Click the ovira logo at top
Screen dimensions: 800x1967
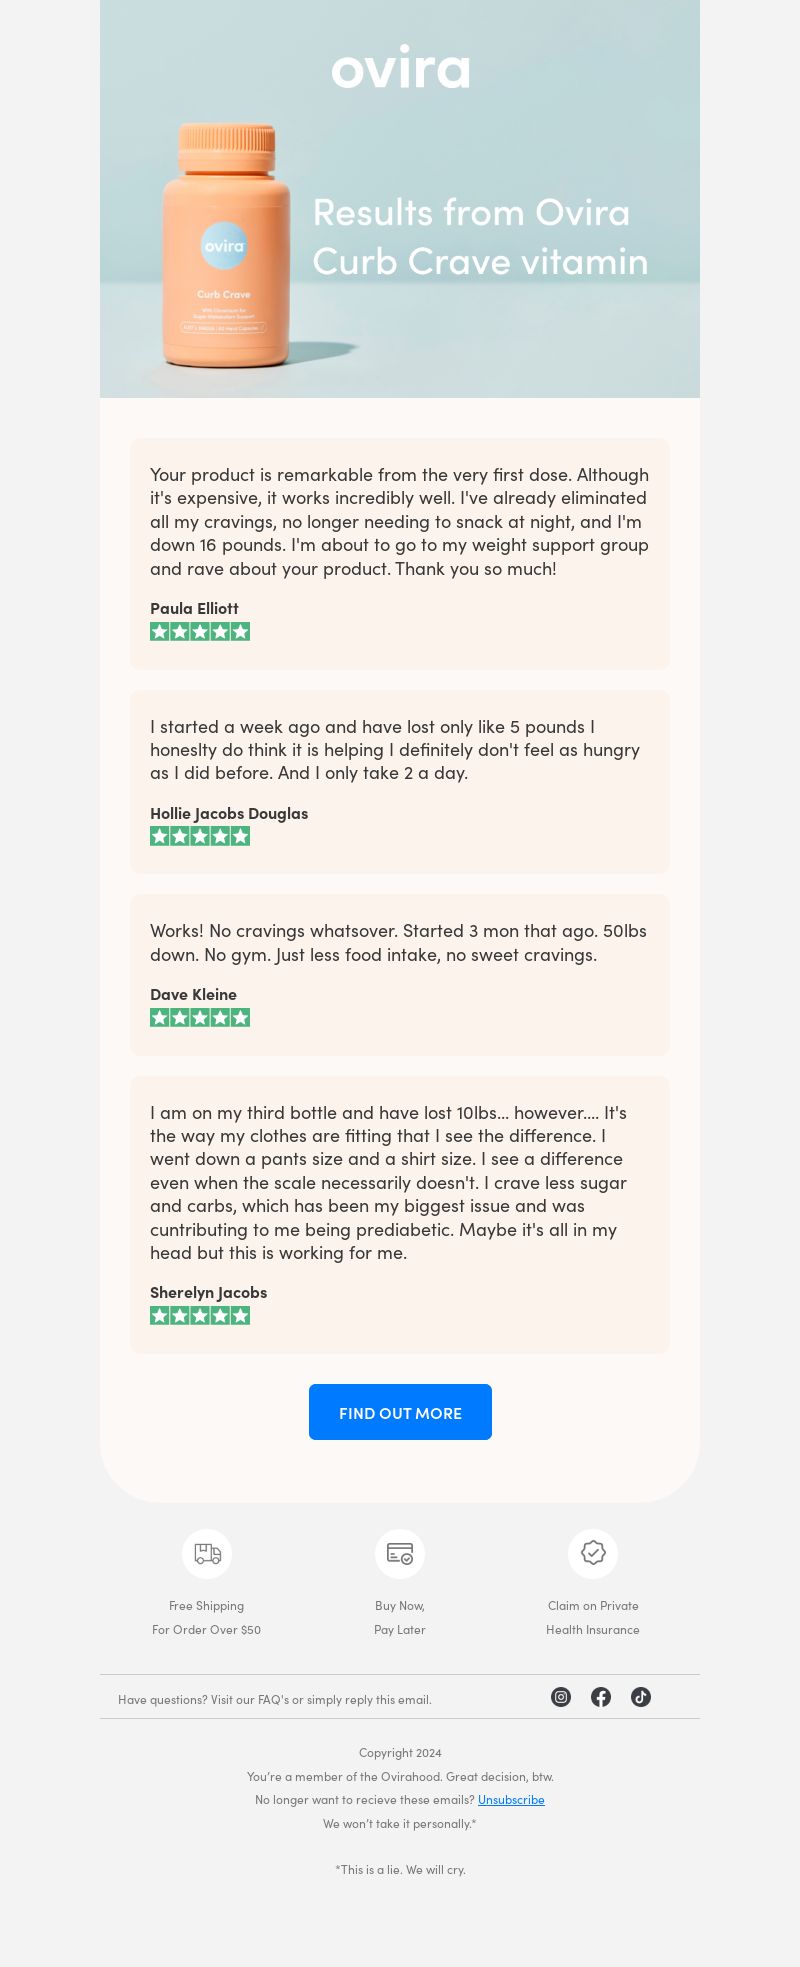[x=400, y=66]
